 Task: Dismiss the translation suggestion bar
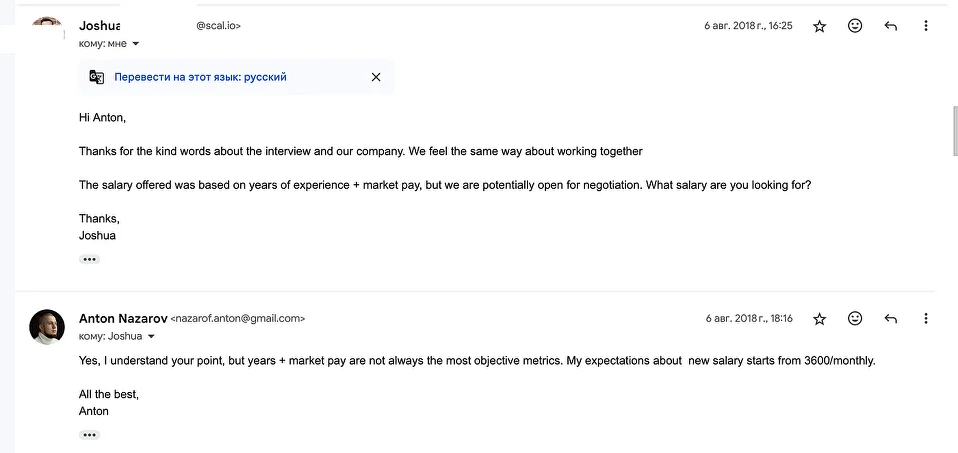click(x=376, y=77)
